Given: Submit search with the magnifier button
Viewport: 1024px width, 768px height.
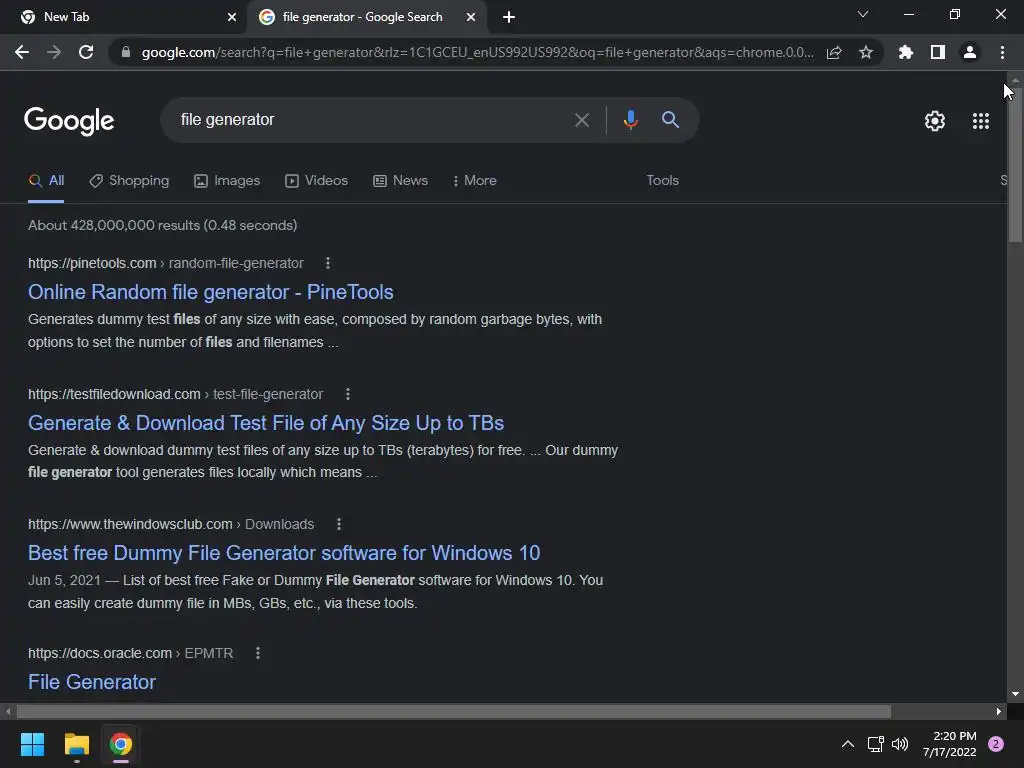Looking at the screenshot, I should [671, 120].
